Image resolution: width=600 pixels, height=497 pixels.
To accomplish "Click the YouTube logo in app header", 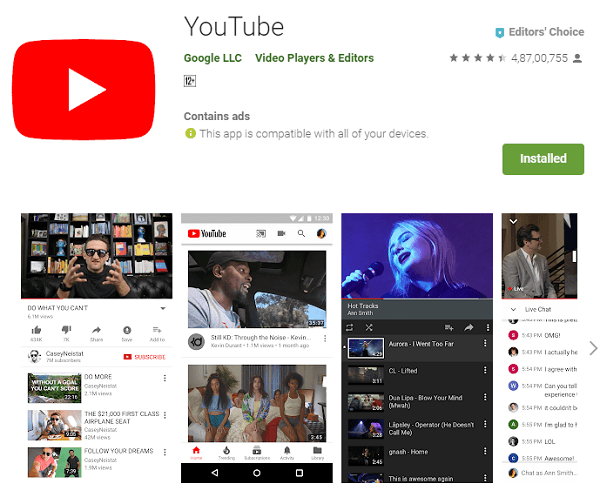I will [x=207, y=233].
